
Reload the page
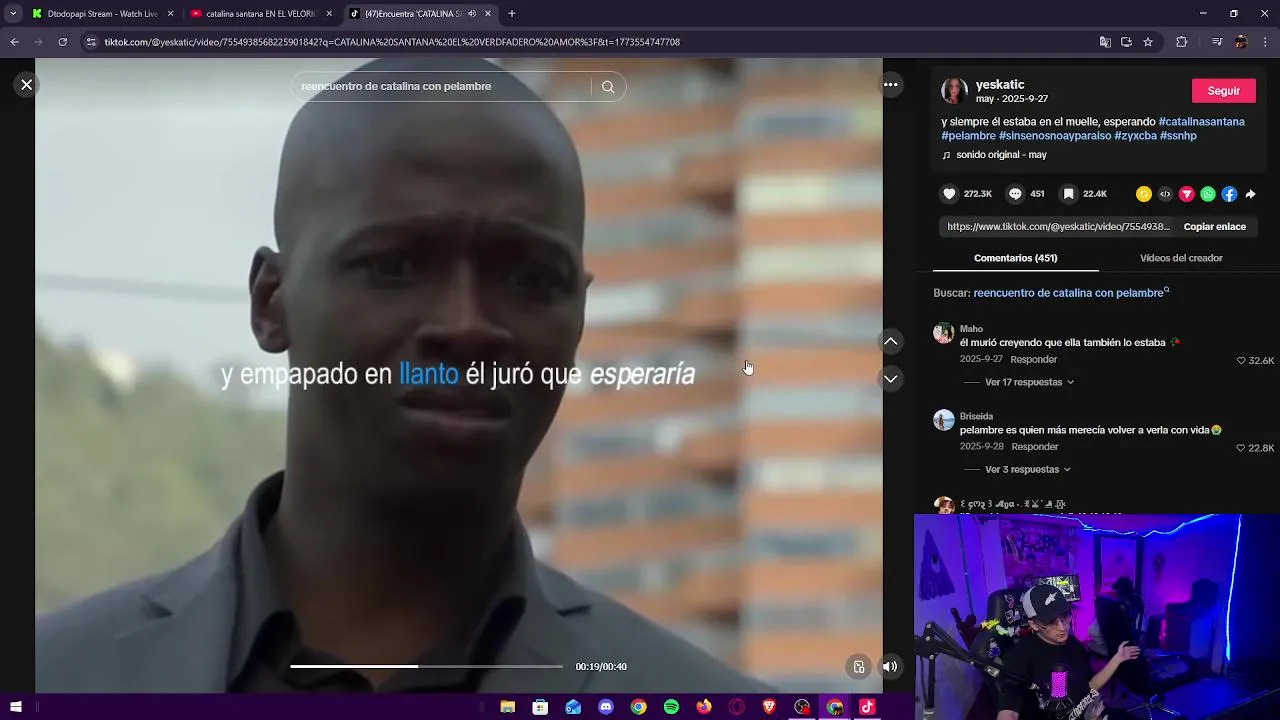pos(62,42)
